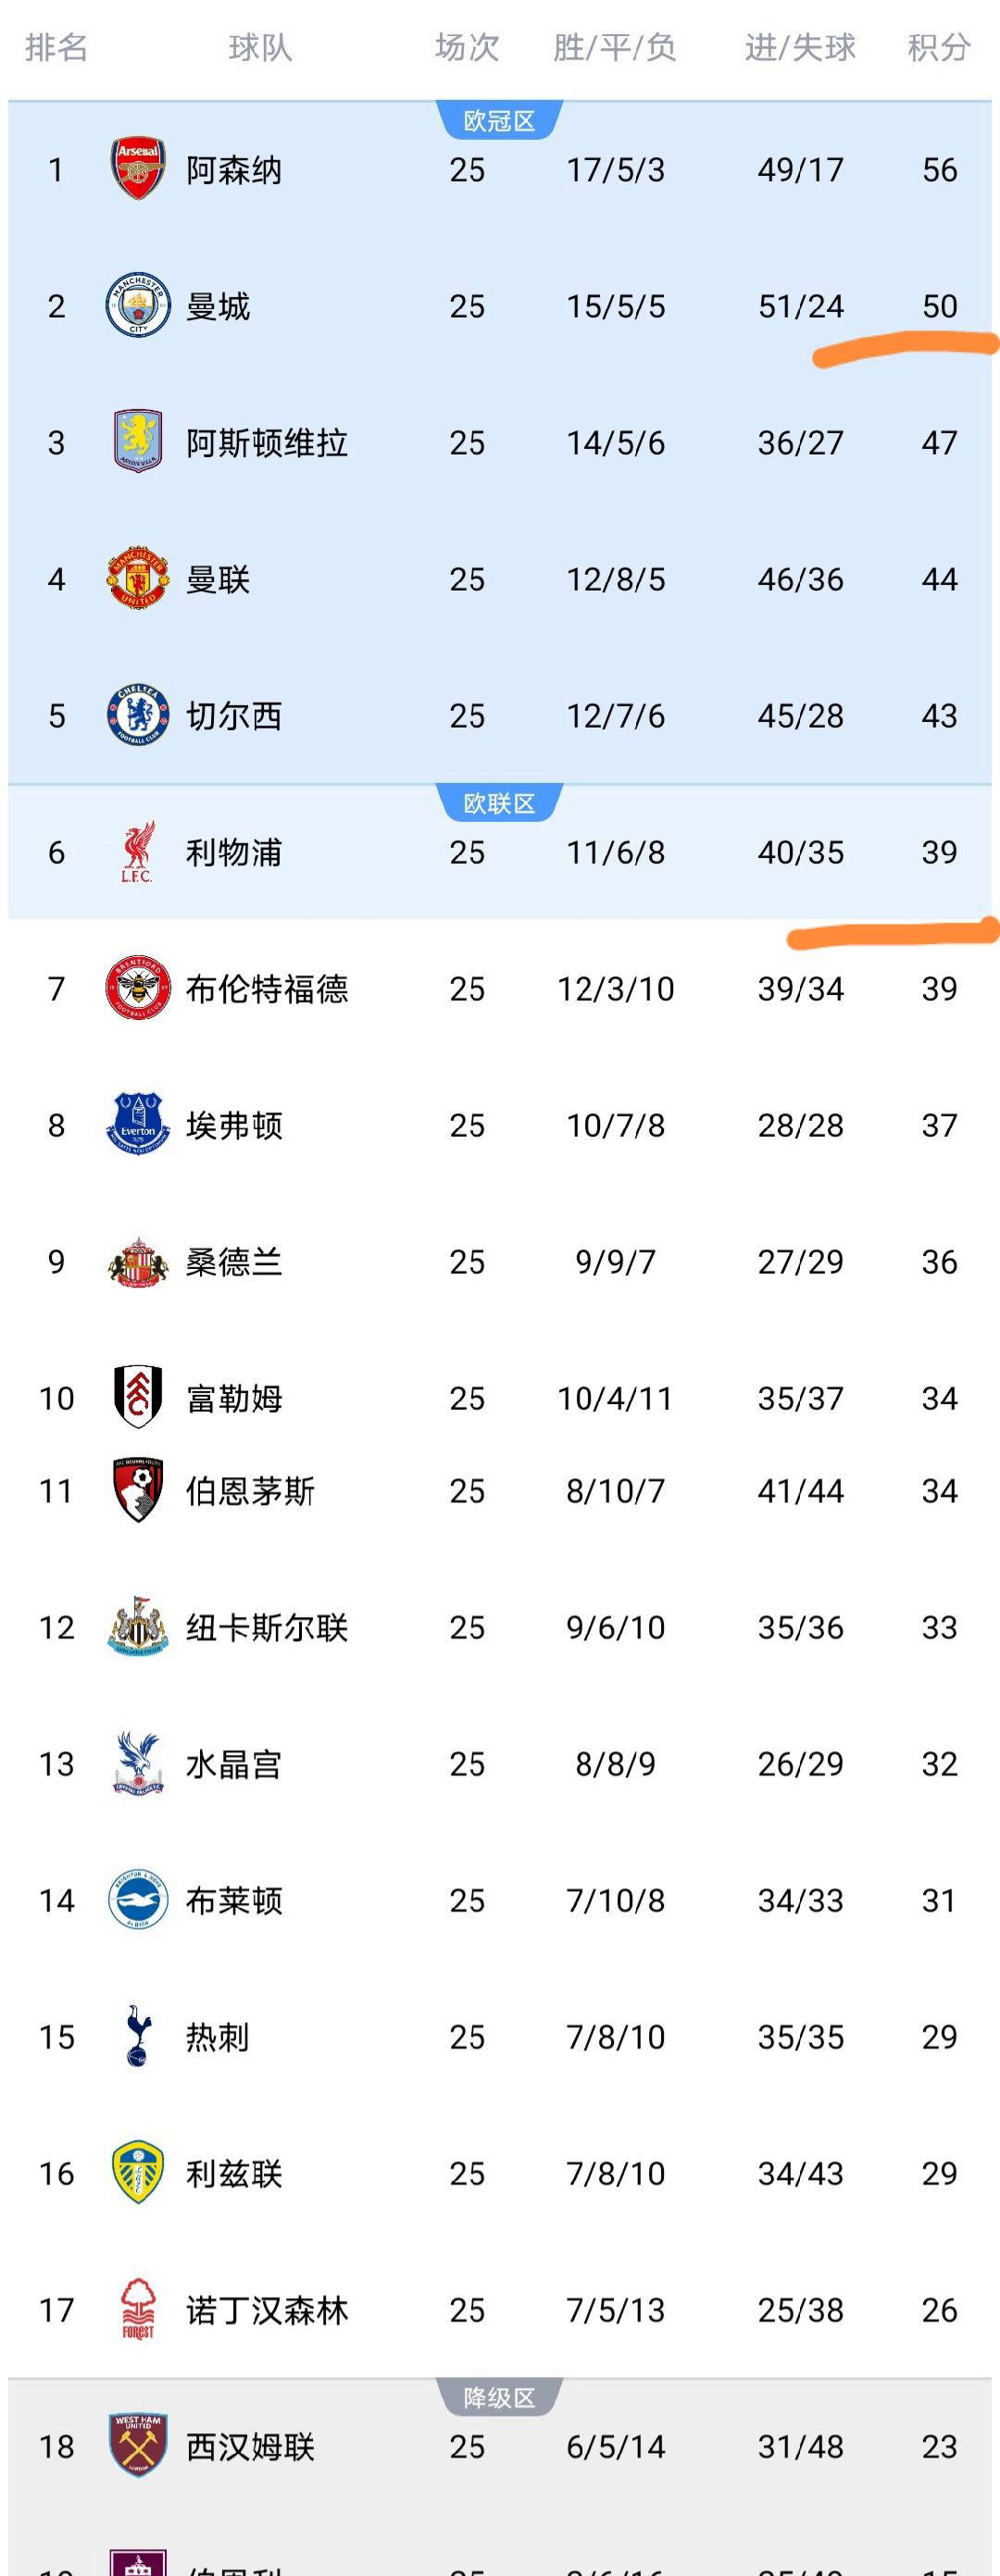Tap the Manchester City crest
The height and width of the screenshot is (2576, 1000).
137,306
